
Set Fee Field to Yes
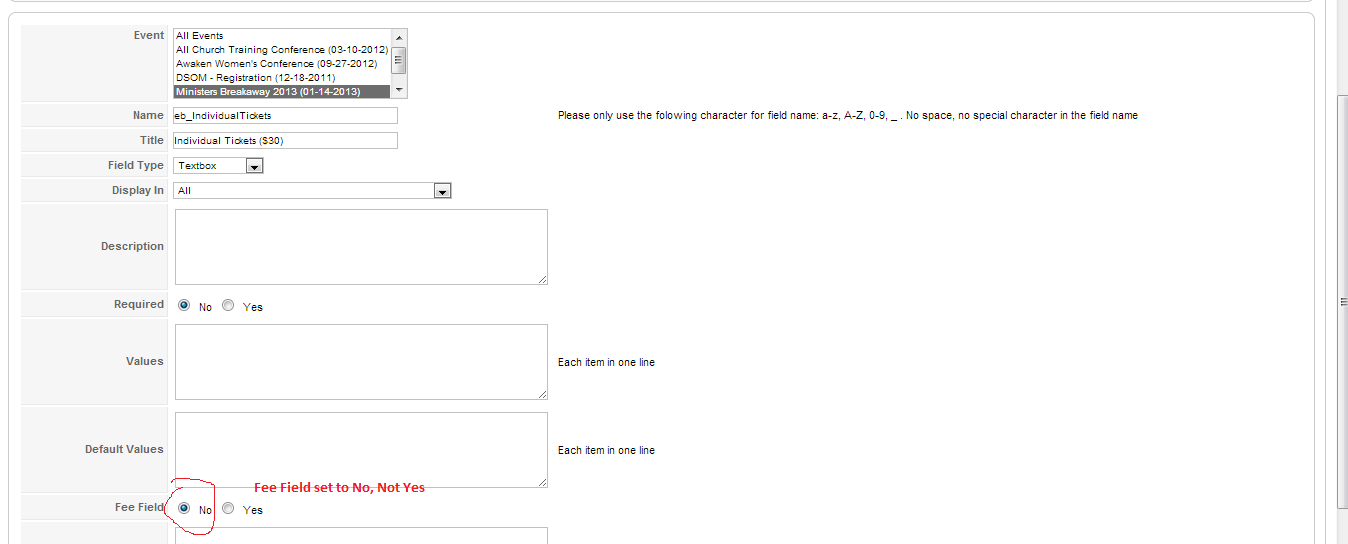tap(228, 509)
